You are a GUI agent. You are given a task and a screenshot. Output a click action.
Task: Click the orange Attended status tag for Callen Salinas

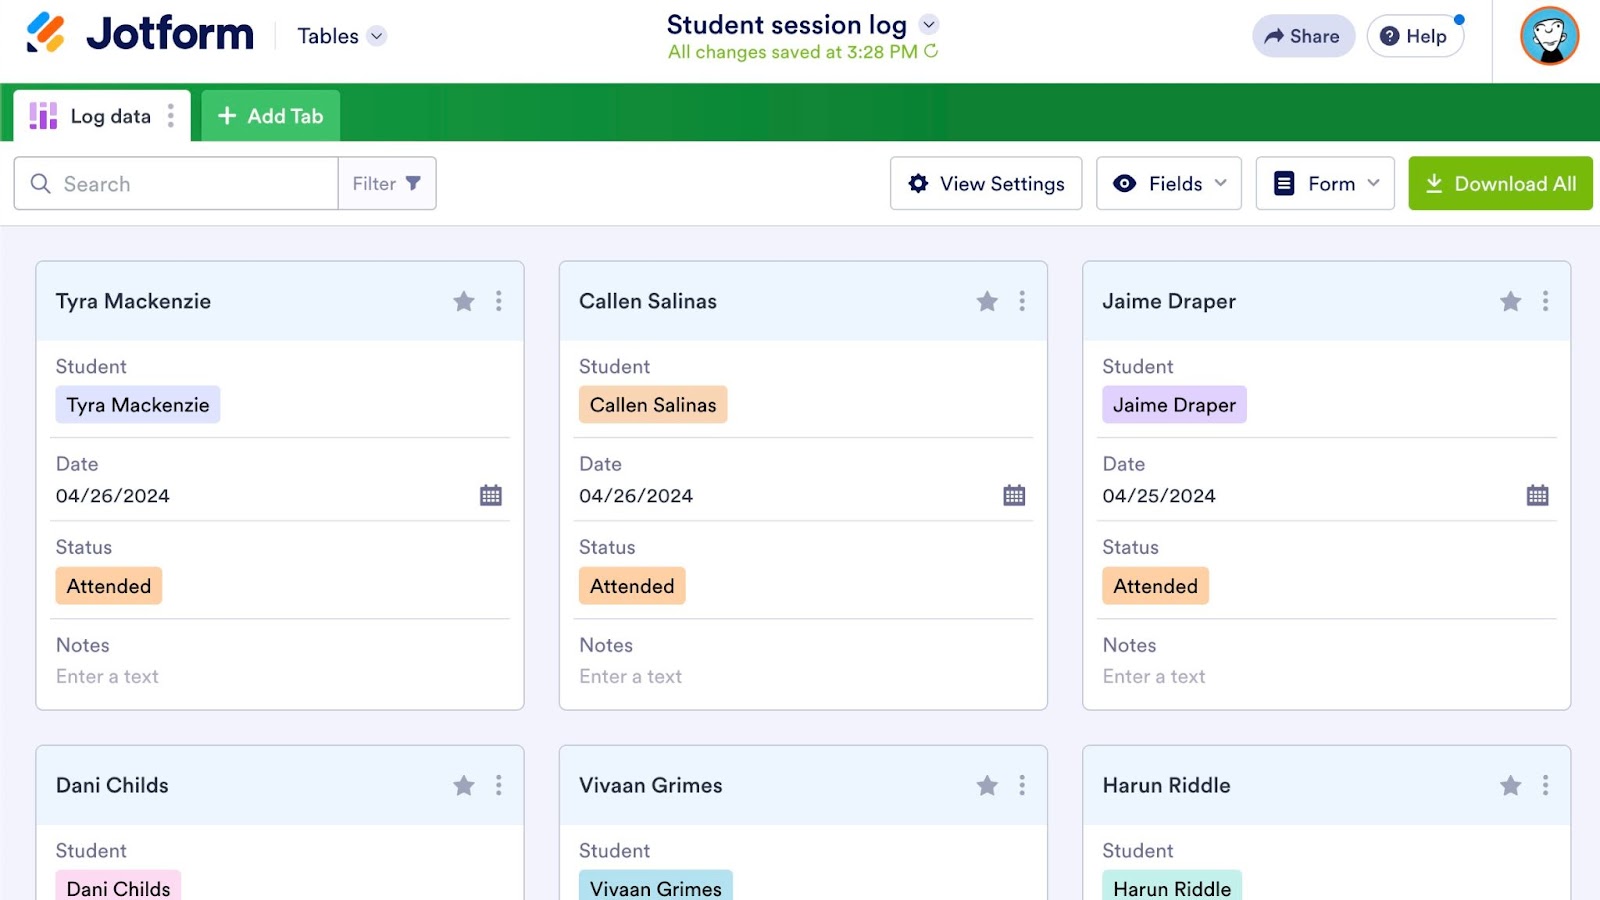[x=632, y=586]
